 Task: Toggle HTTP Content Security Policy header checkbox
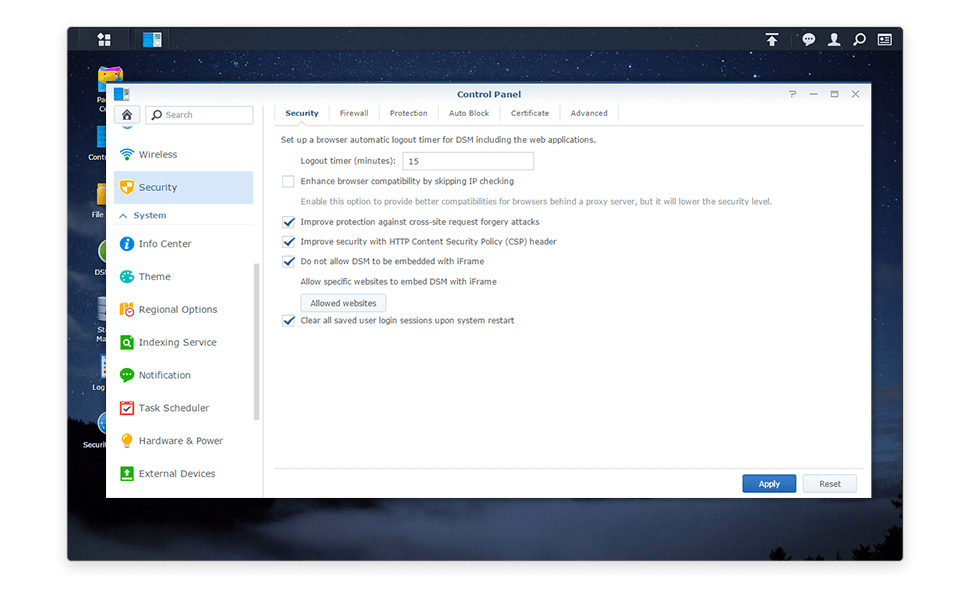click(x=289, y=242)
